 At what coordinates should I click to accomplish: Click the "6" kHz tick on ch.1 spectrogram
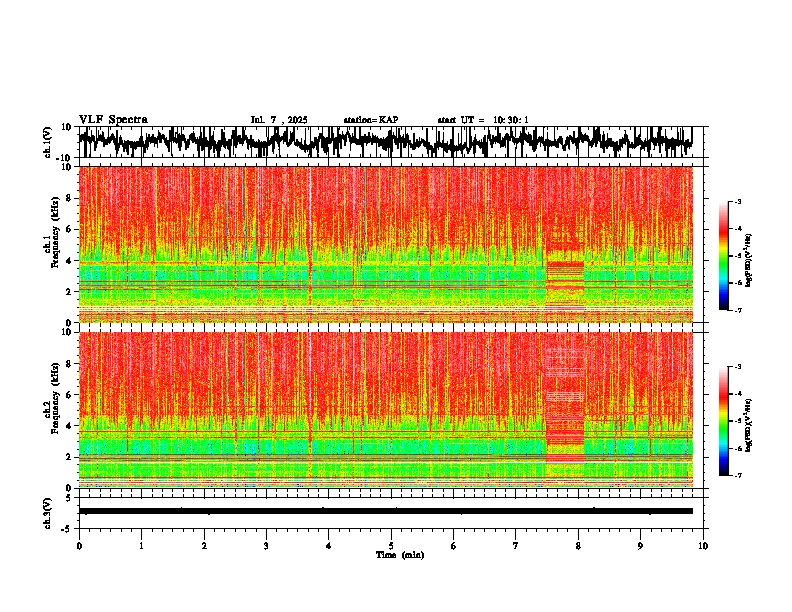tap(70, 229)
